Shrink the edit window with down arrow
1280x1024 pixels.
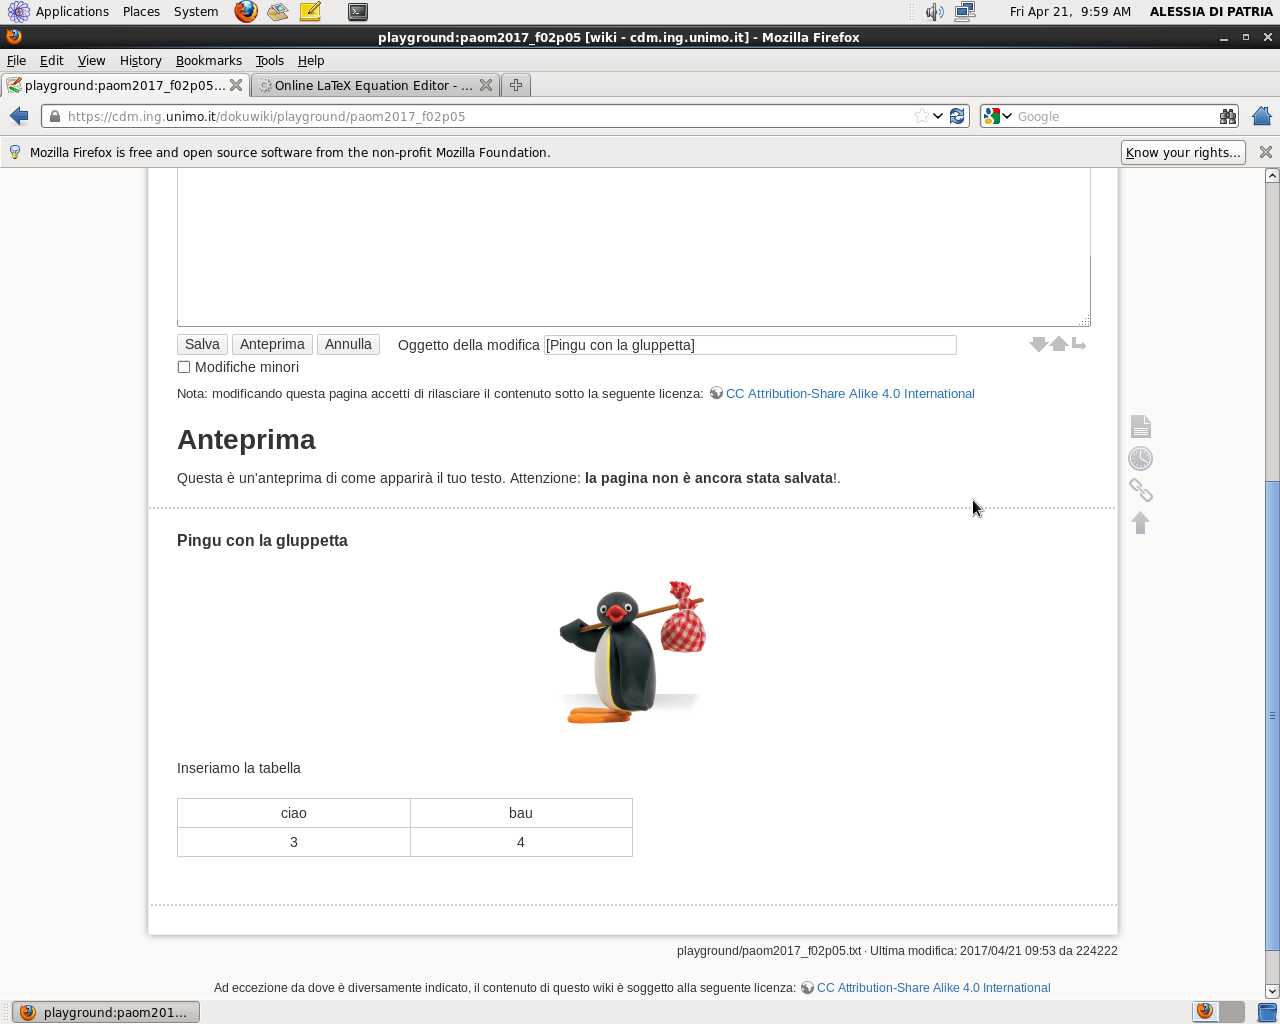(x=1038, y=344)
